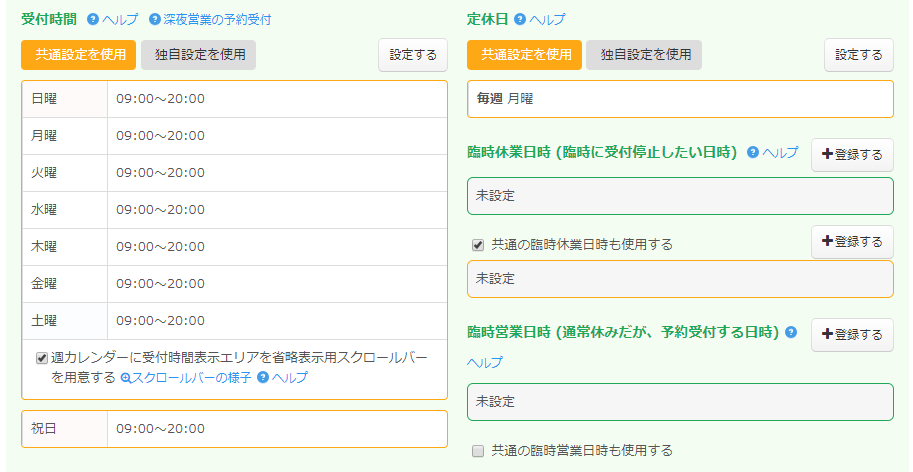Click magnifier icon for スクロールバーの様子
Image resolution: width=913 pixels, height=472 pixels.
(126, 378)
